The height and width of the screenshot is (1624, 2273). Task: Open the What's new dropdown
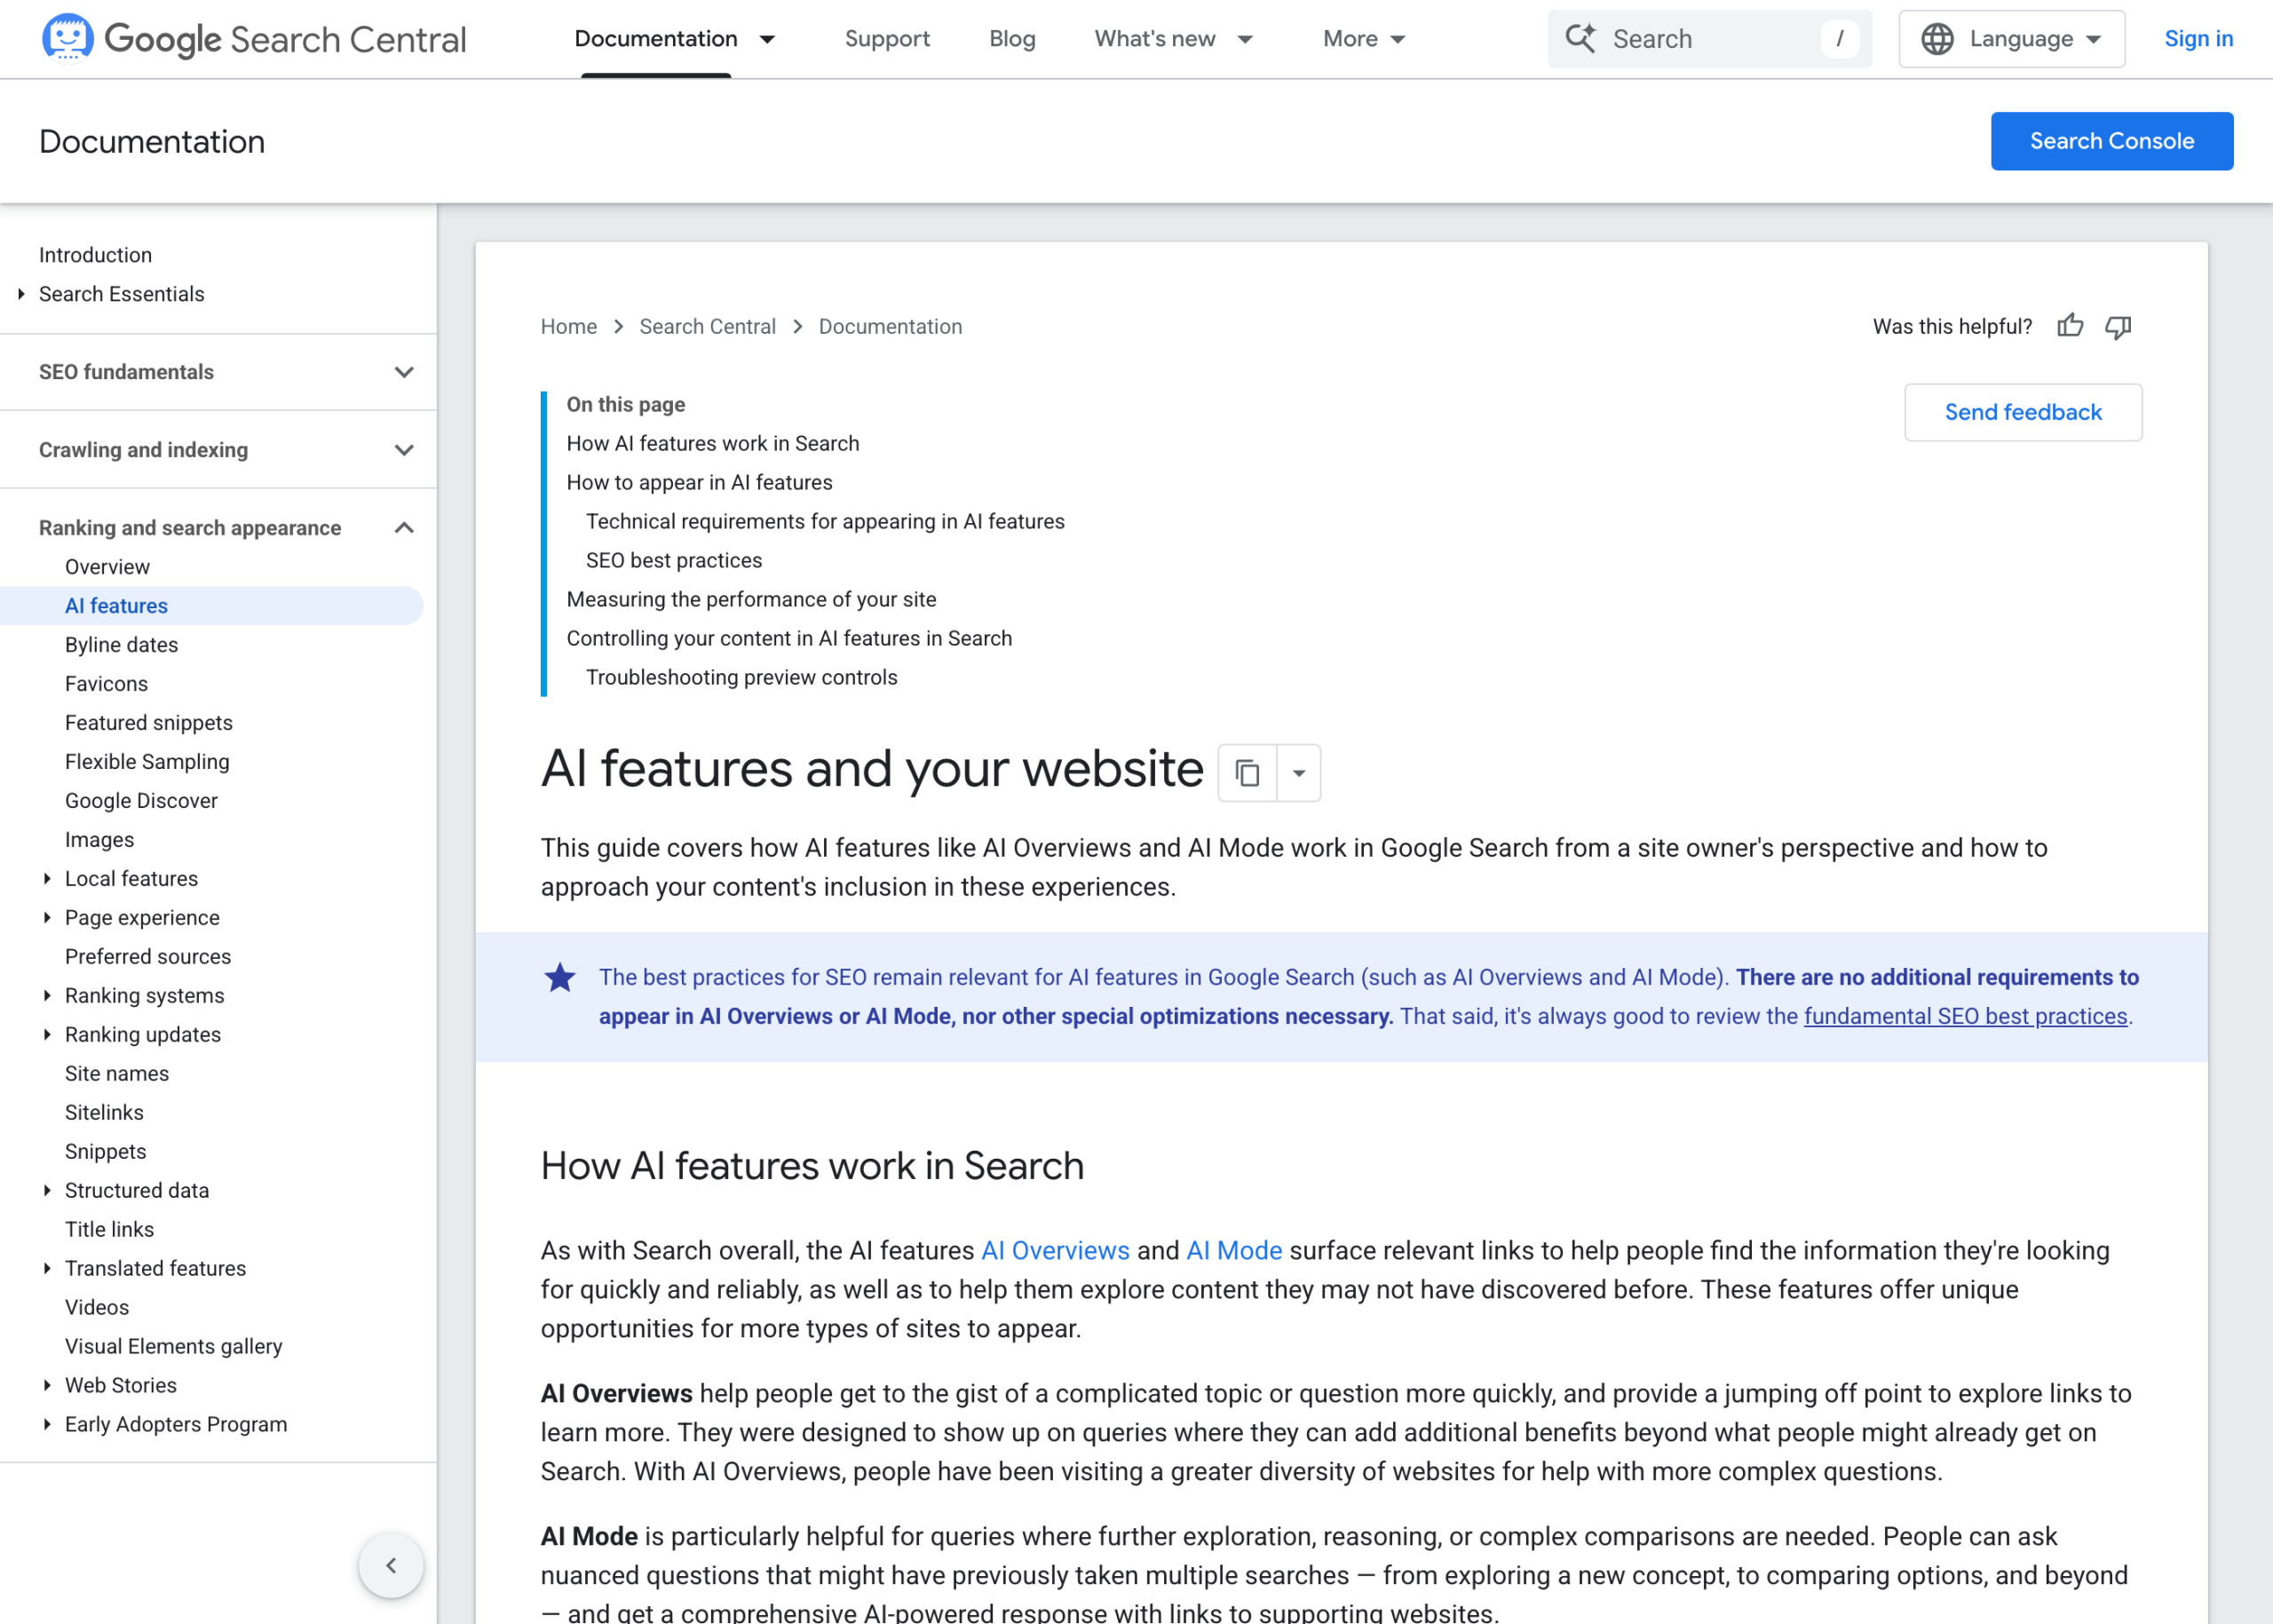click(x=1245, y=39)
